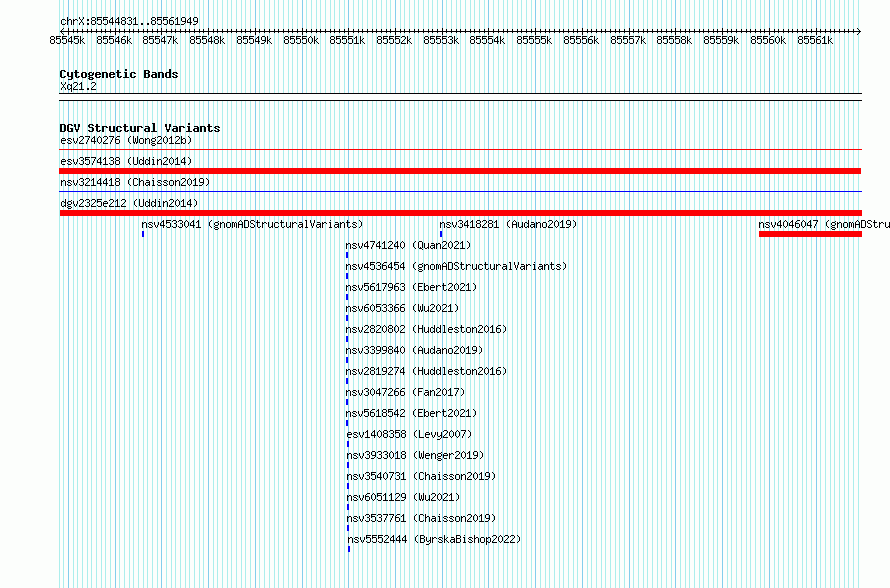
Task: Click the esv2740276 (Wong2012b) variant label
Action: click(126, 140)
